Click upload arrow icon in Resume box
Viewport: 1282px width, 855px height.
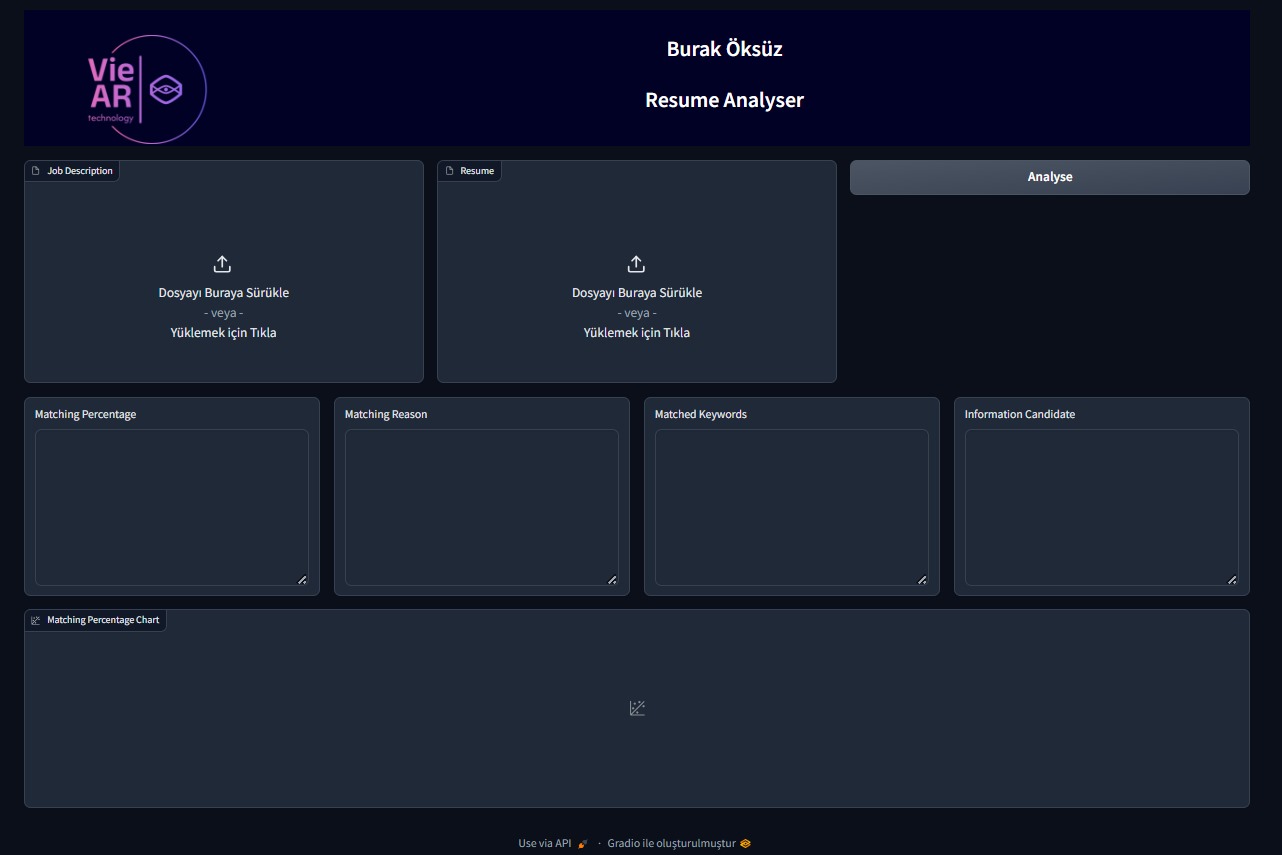click(636, 264)
